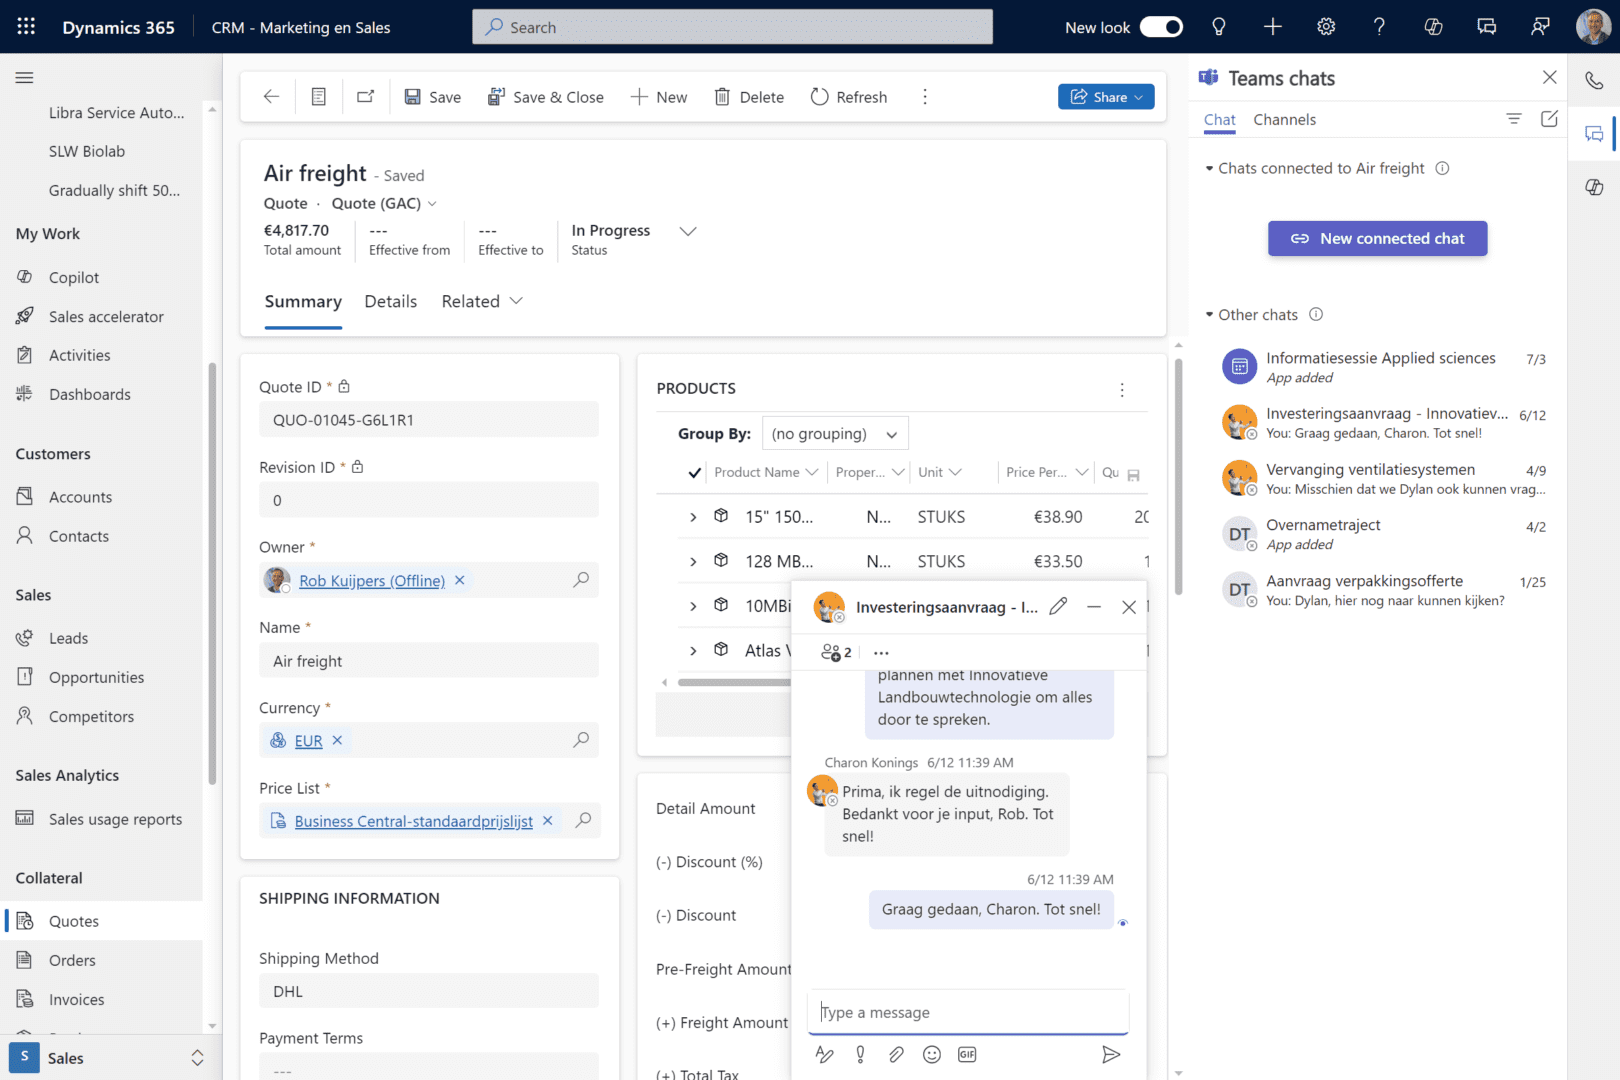
Task: Open the help question mark icon
Action: [x=1379, y=27]
